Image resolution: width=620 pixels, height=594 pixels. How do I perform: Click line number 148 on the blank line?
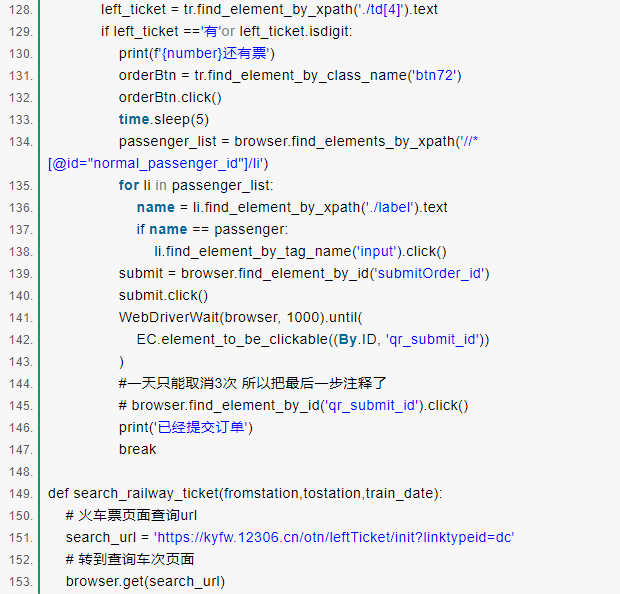pyautogui.click(x=21, y=472)
